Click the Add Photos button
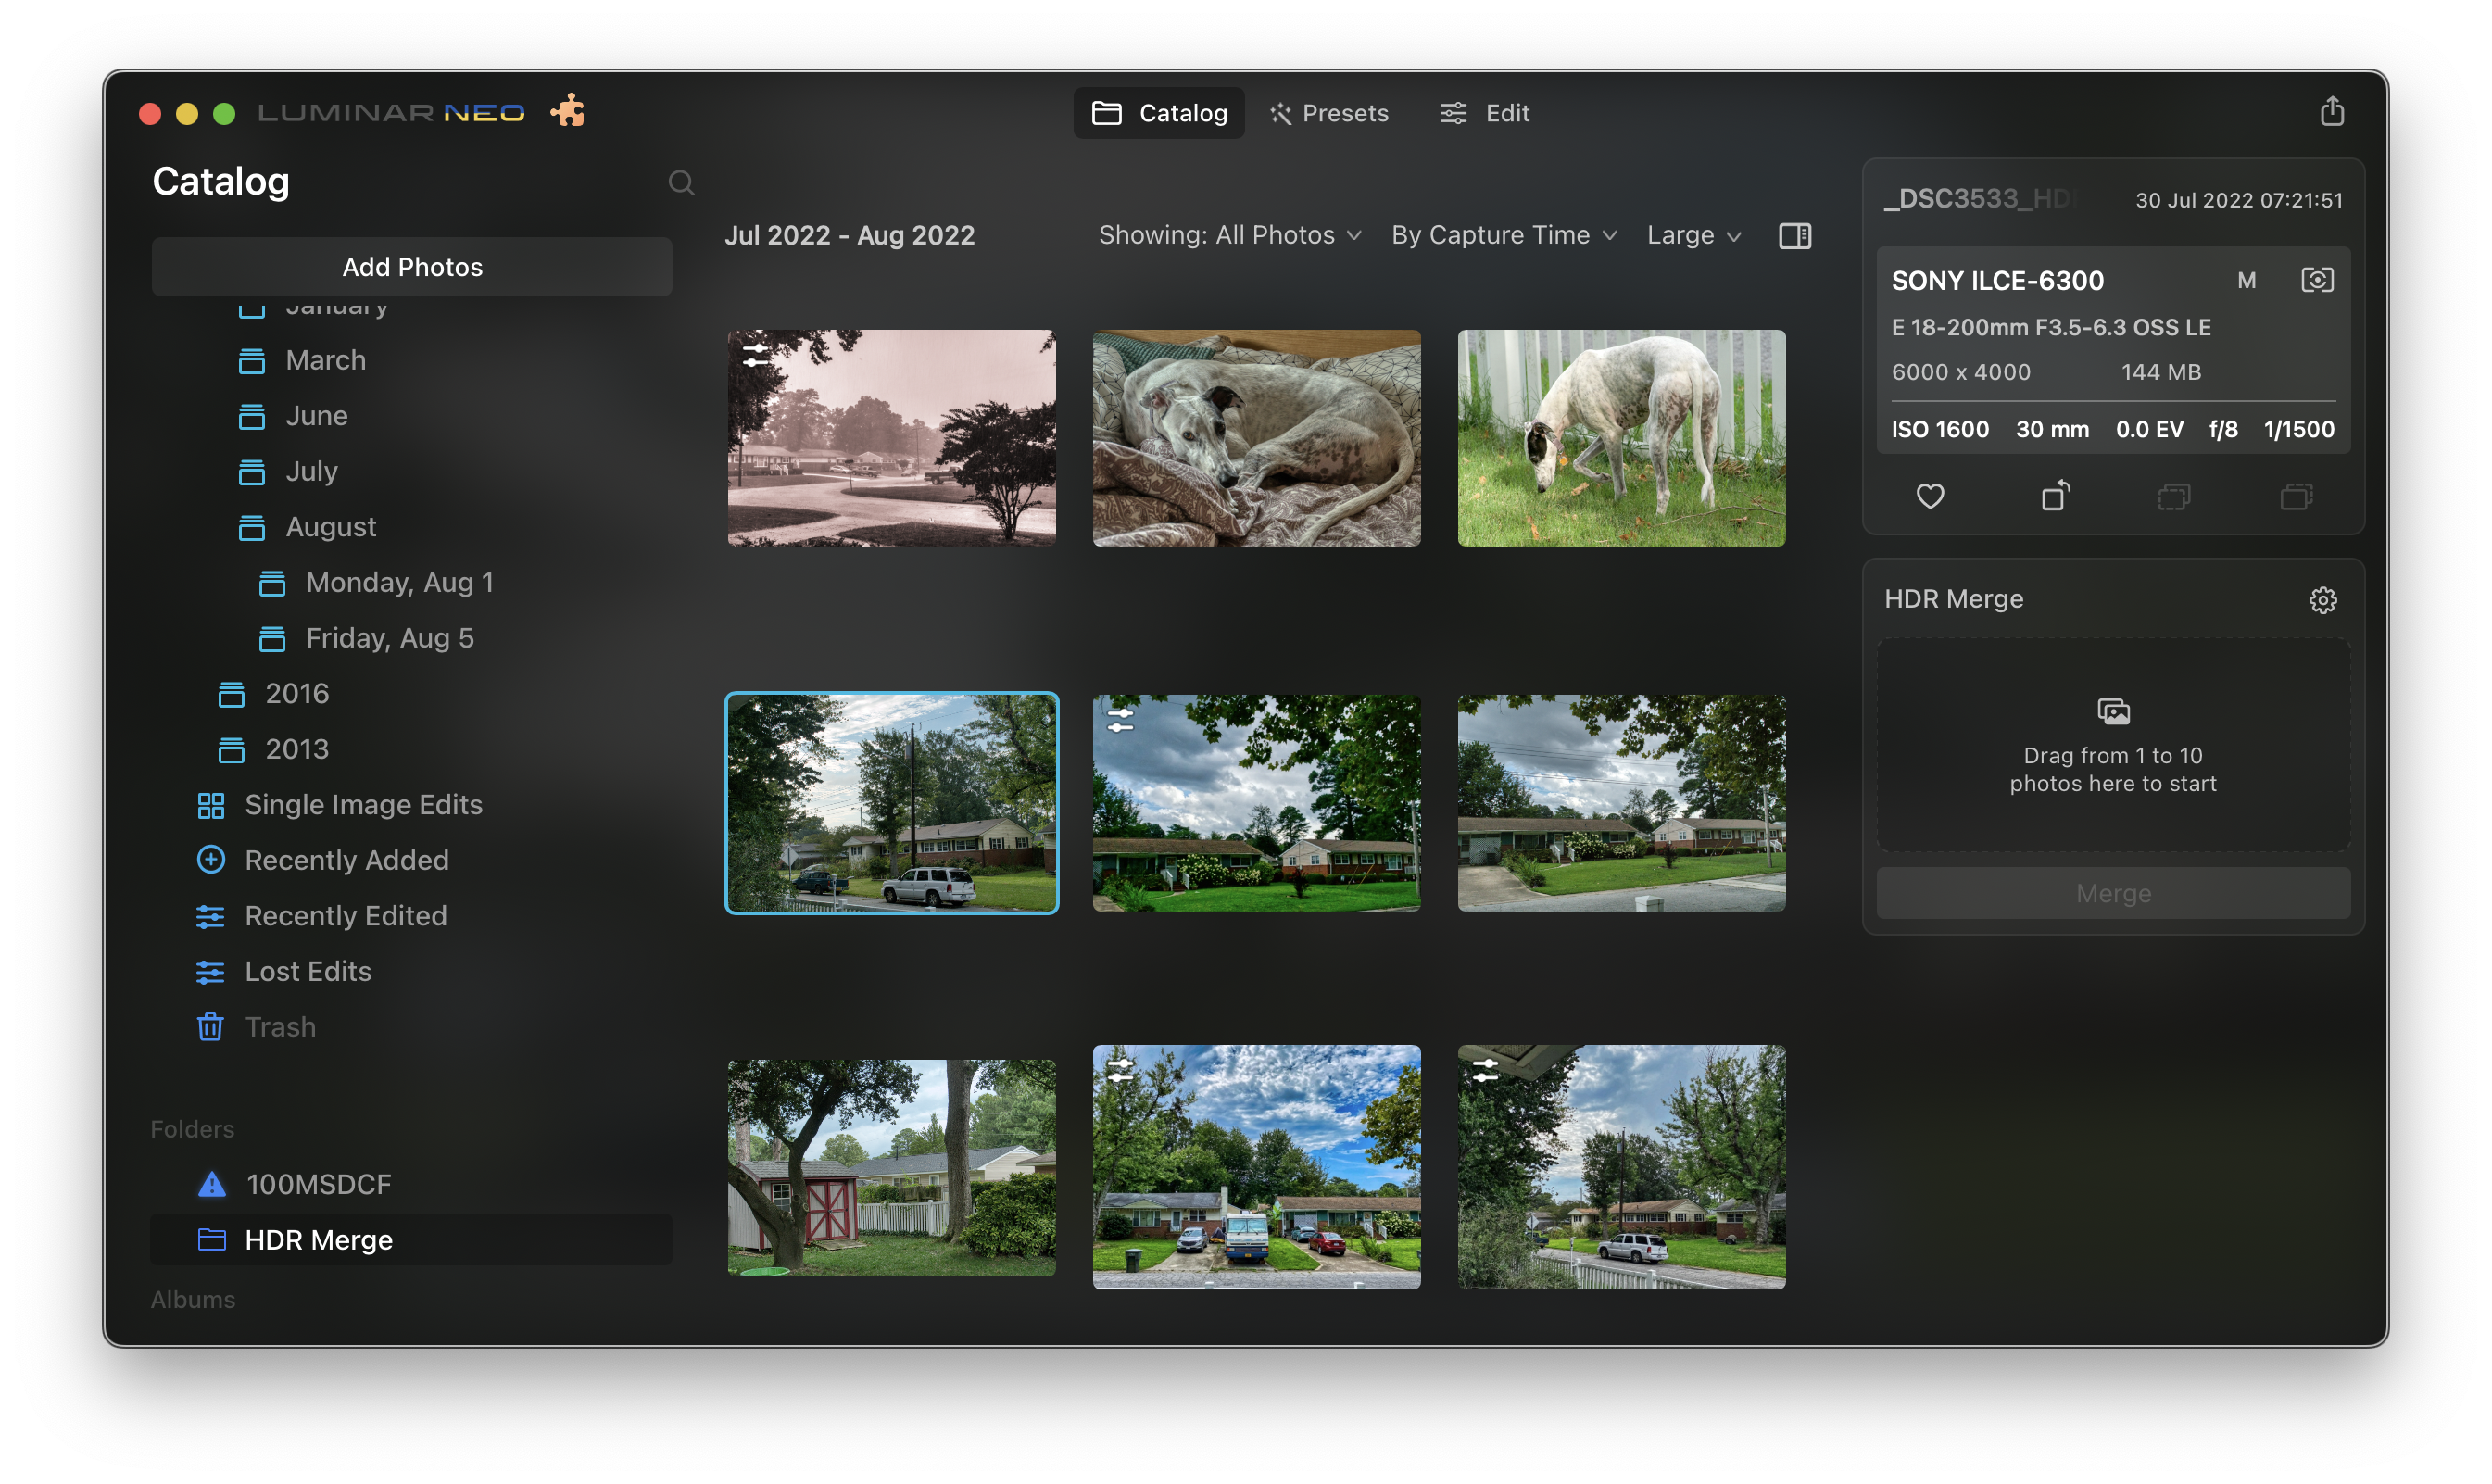 (412, 267)
